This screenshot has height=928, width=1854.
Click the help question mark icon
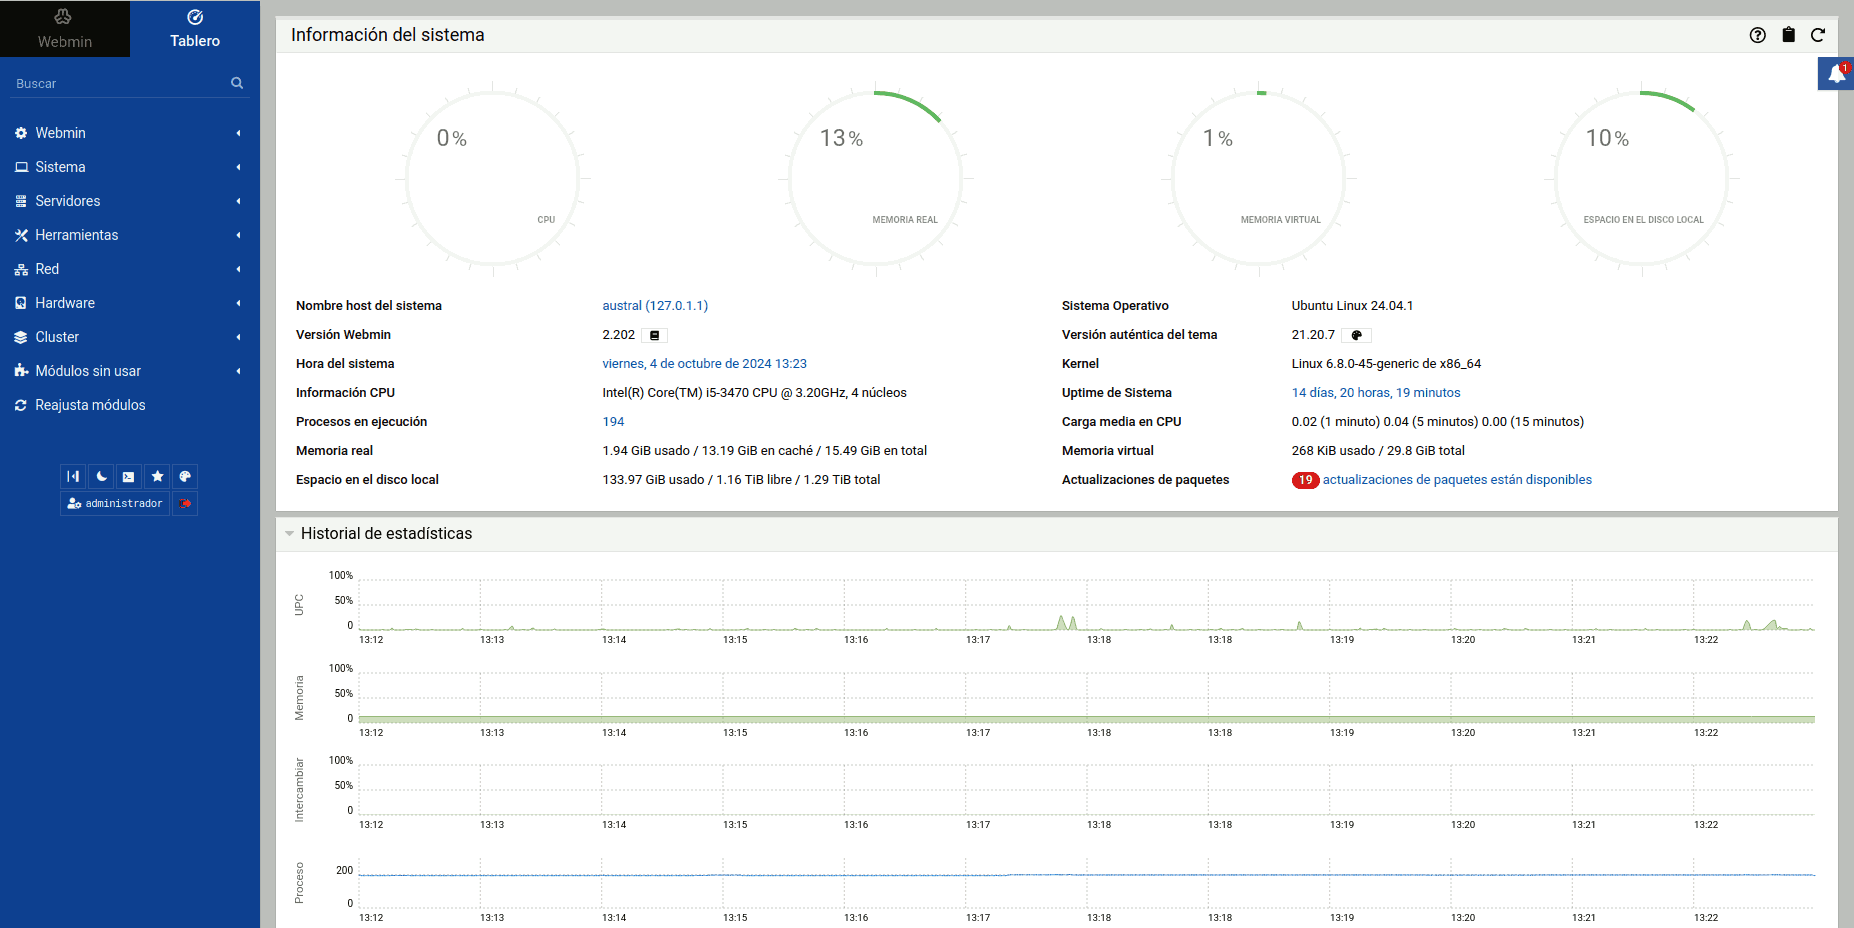click(x=1757, y=35)
